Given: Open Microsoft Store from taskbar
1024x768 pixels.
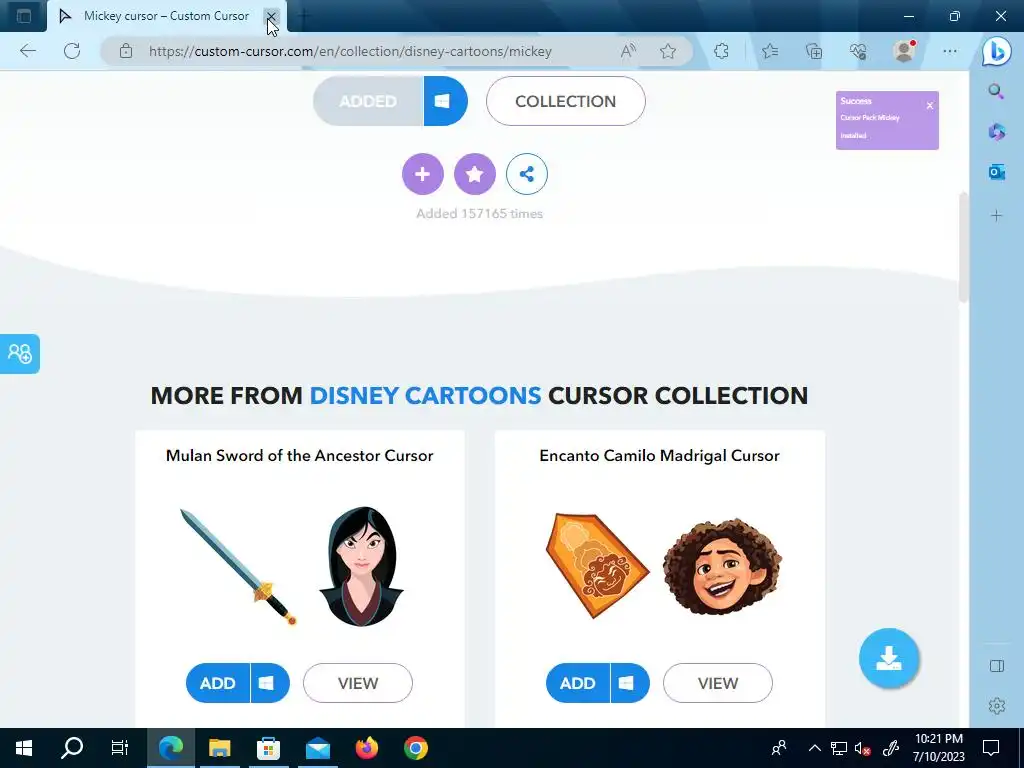Looking at the screenshot, I should 268,748.
